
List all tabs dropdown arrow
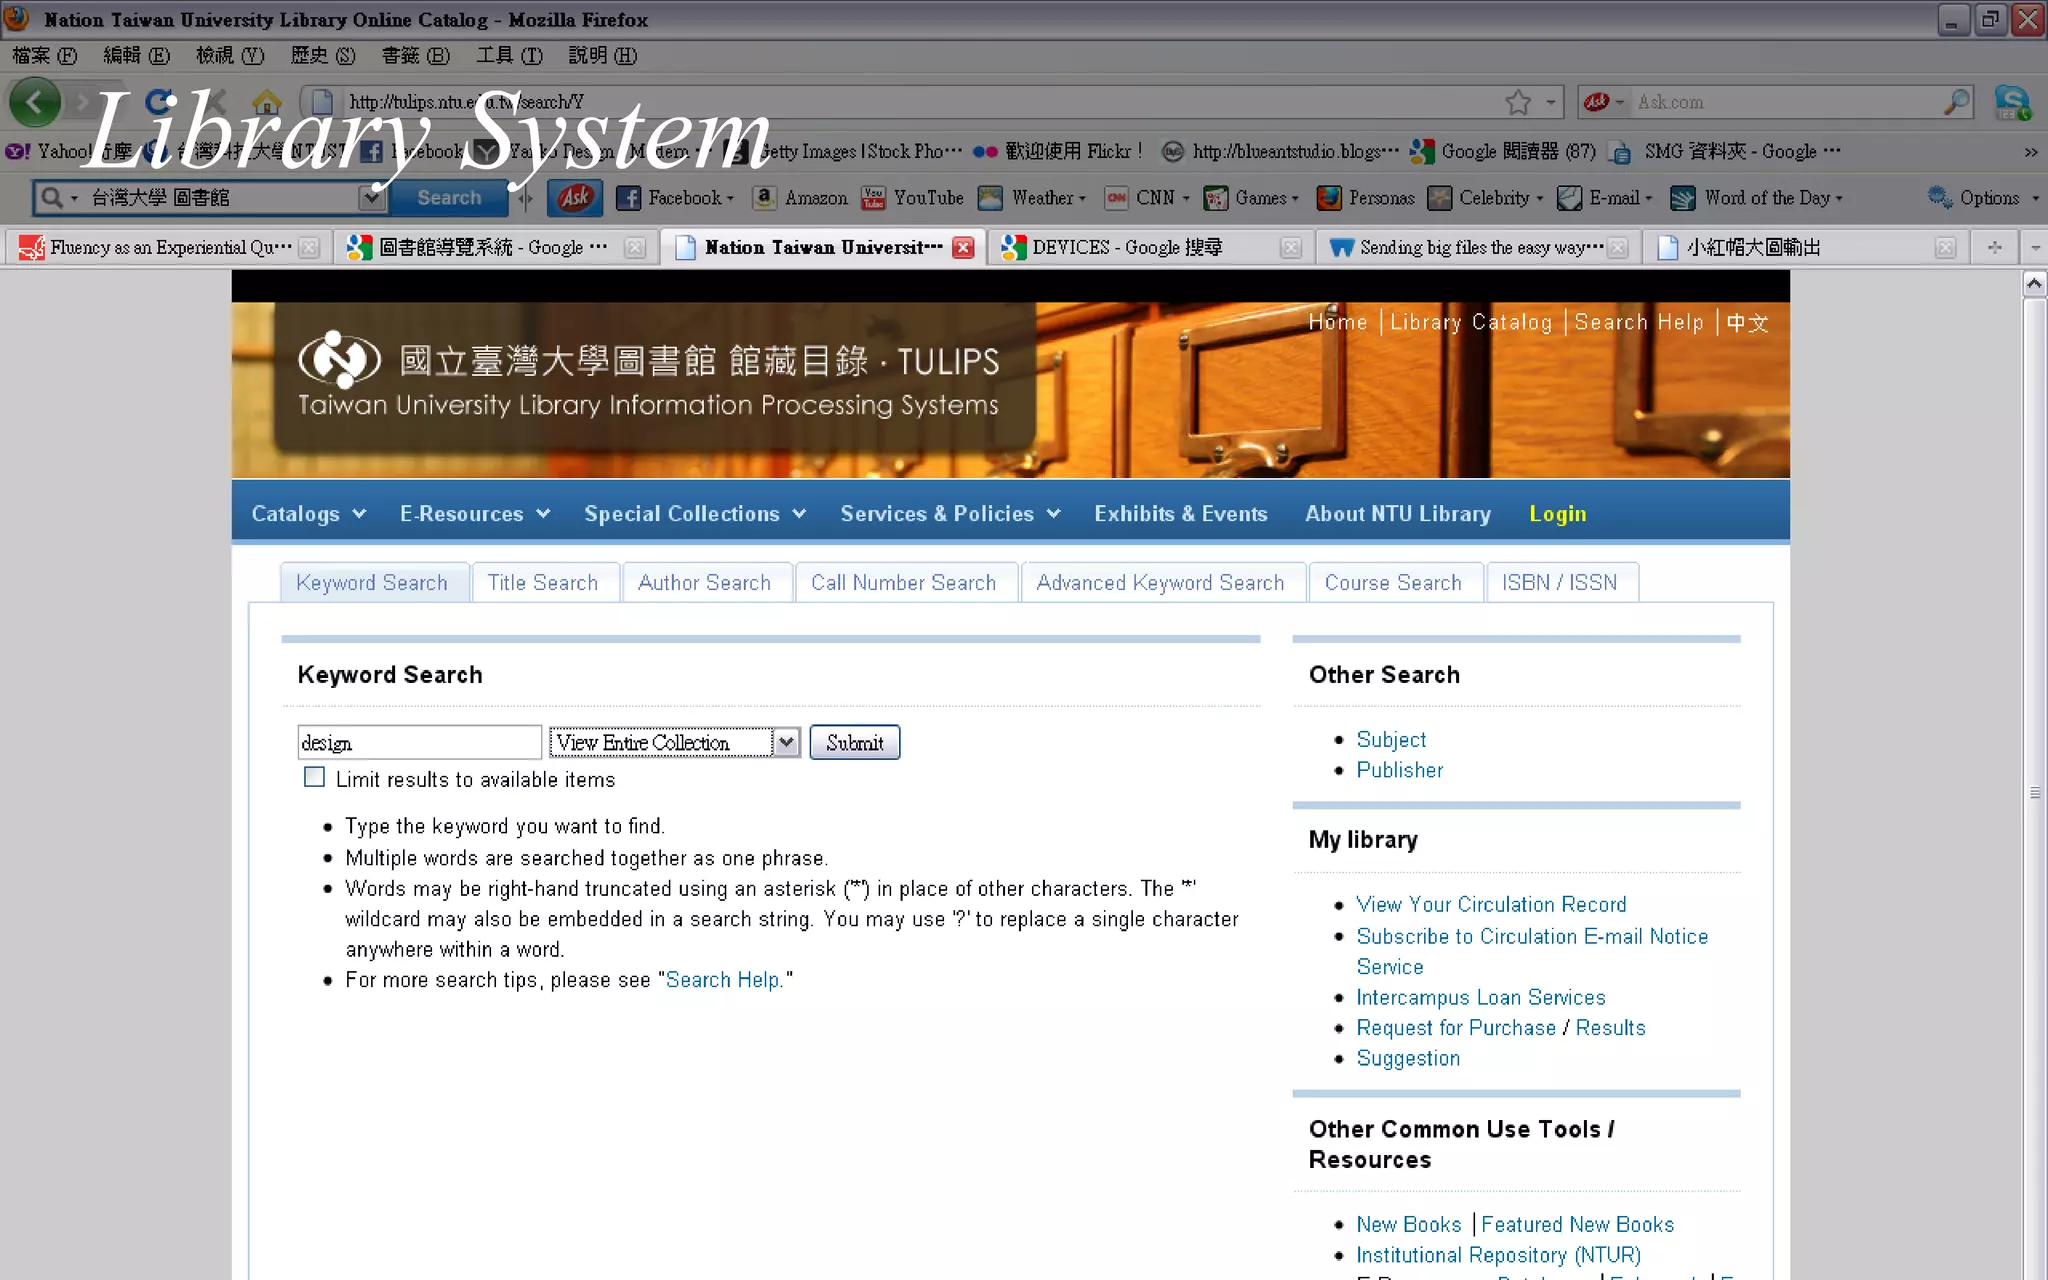[2034, 247]
